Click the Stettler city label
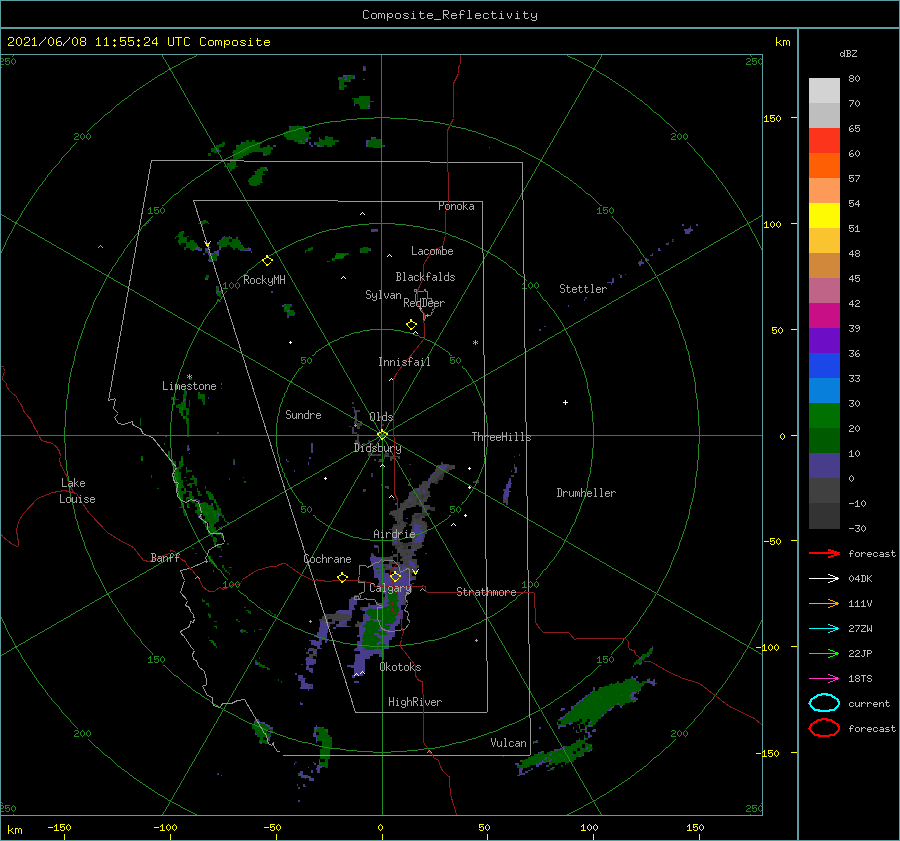This screenshot has width=900, height=841. pos(583,289)
